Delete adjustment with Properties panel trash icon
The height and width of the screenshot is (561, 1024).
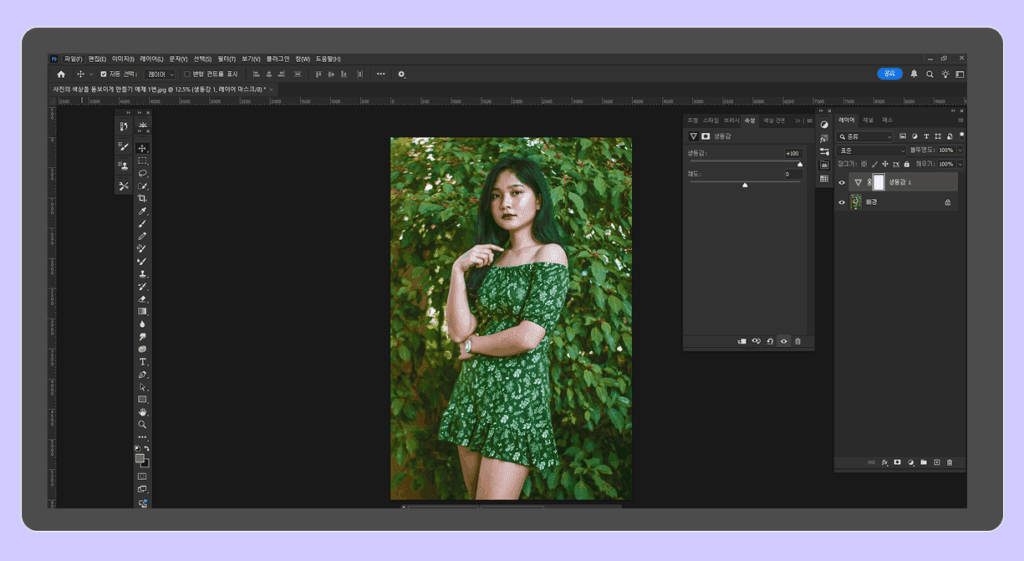click(797, 341)
